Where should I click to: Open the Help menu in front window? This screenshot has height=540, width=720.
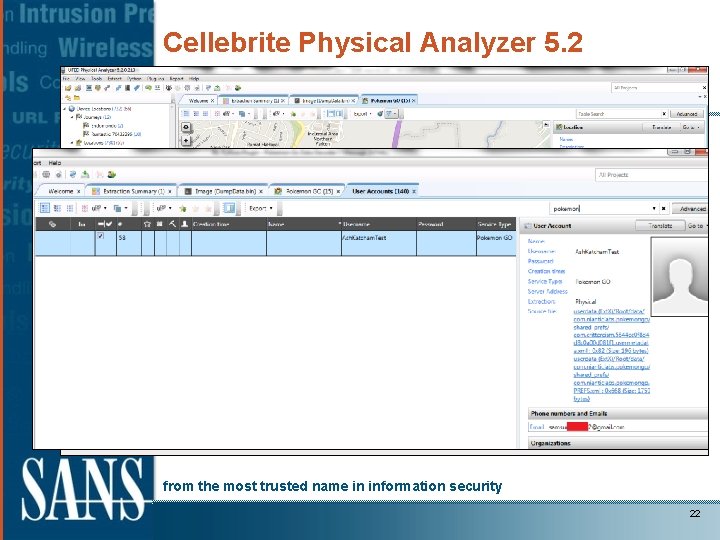pyautogui.click(x=55, y=163)
